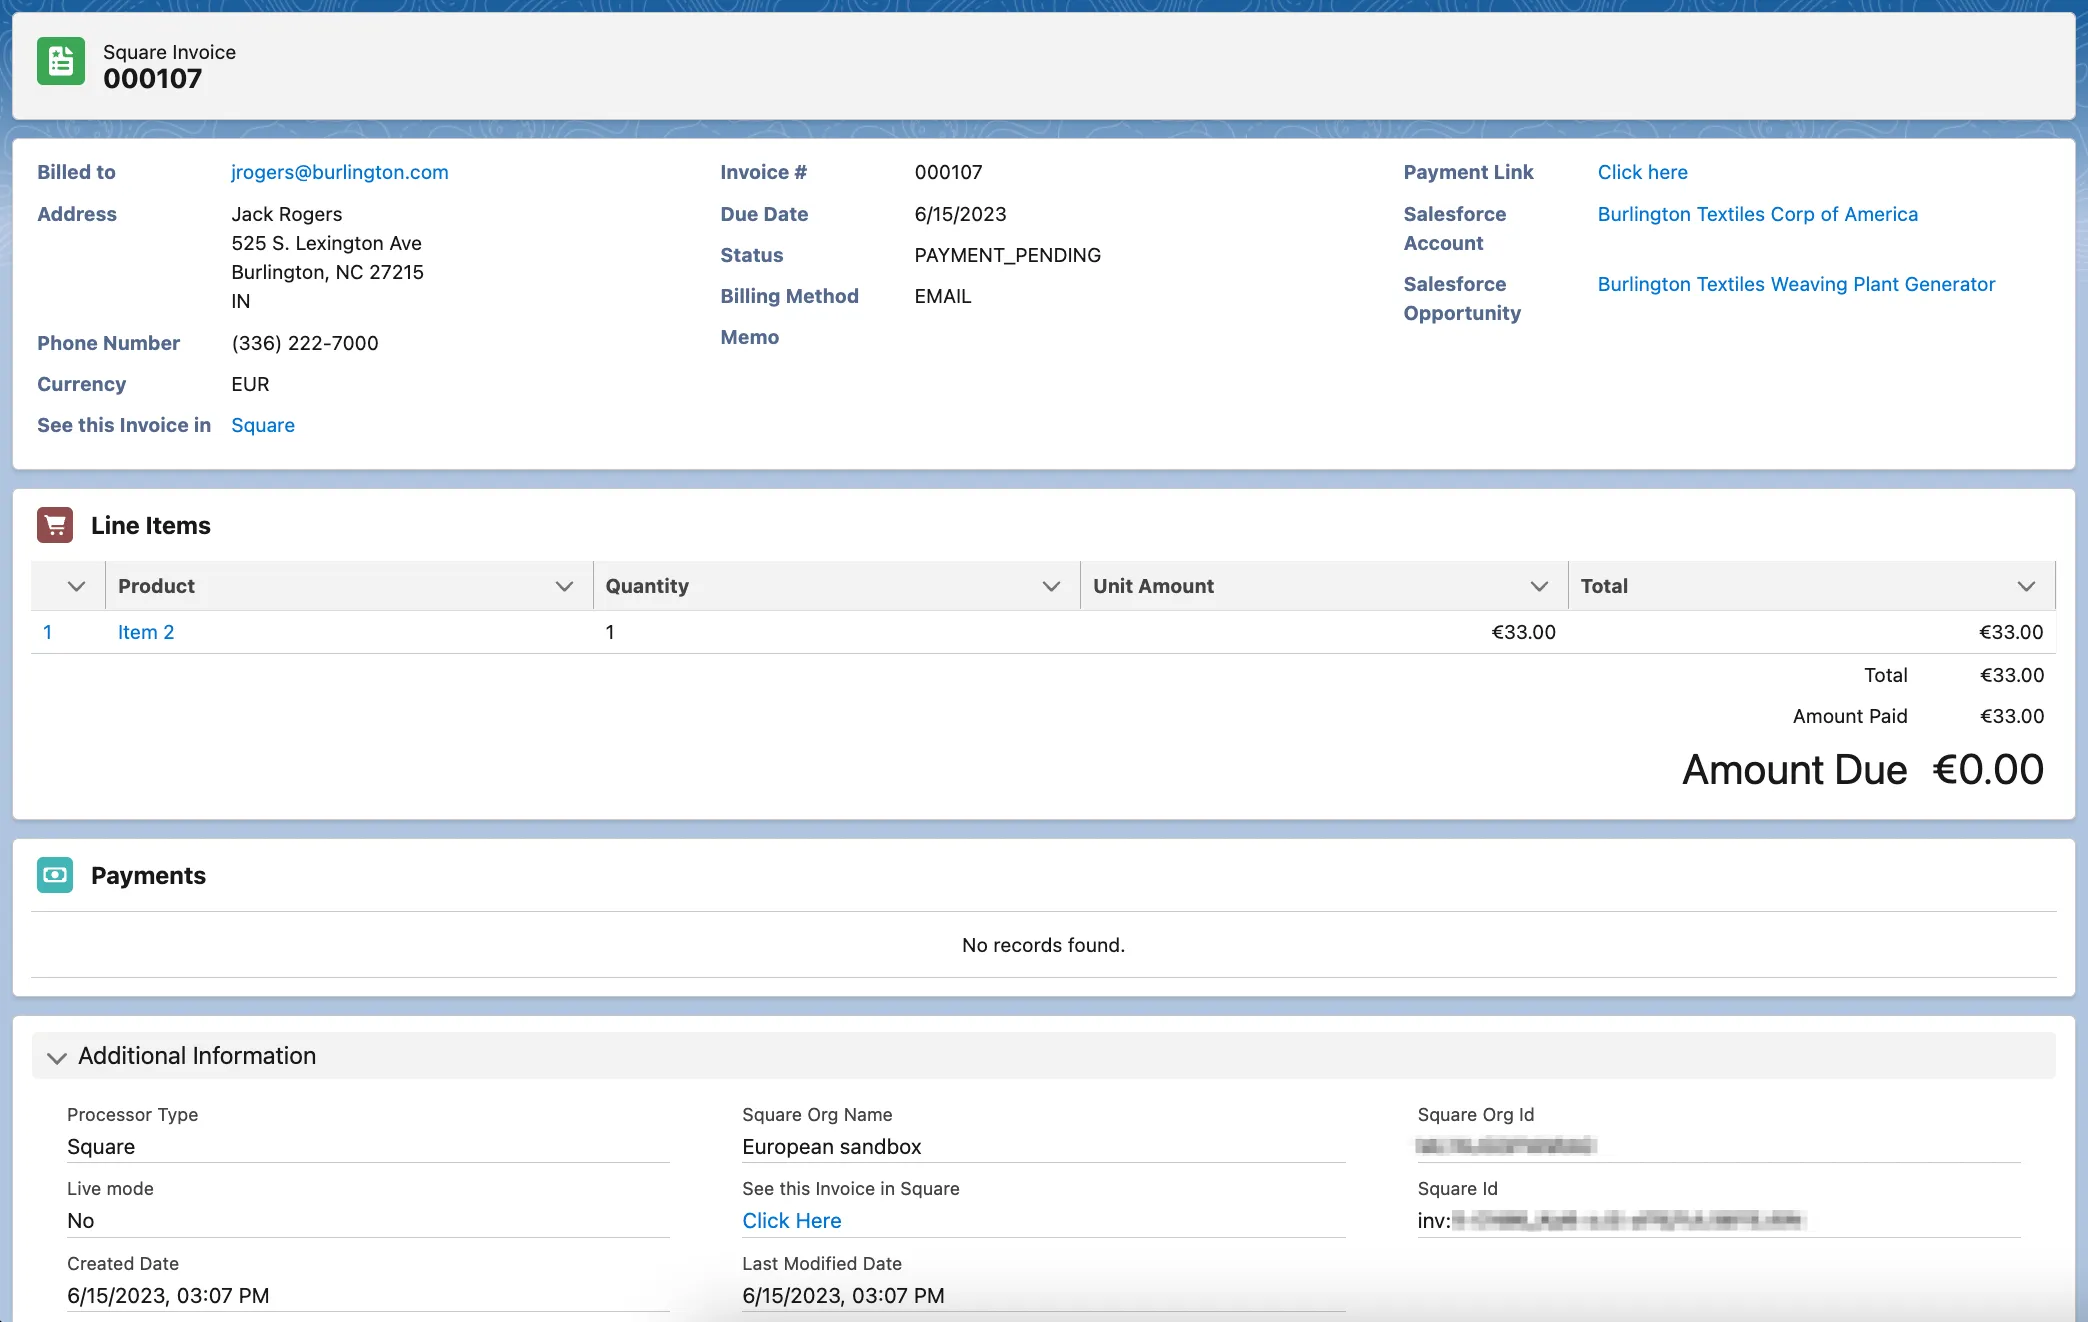Select the Quantity cell for Item 2
2088x1322 pixels.
pos(610,632)
